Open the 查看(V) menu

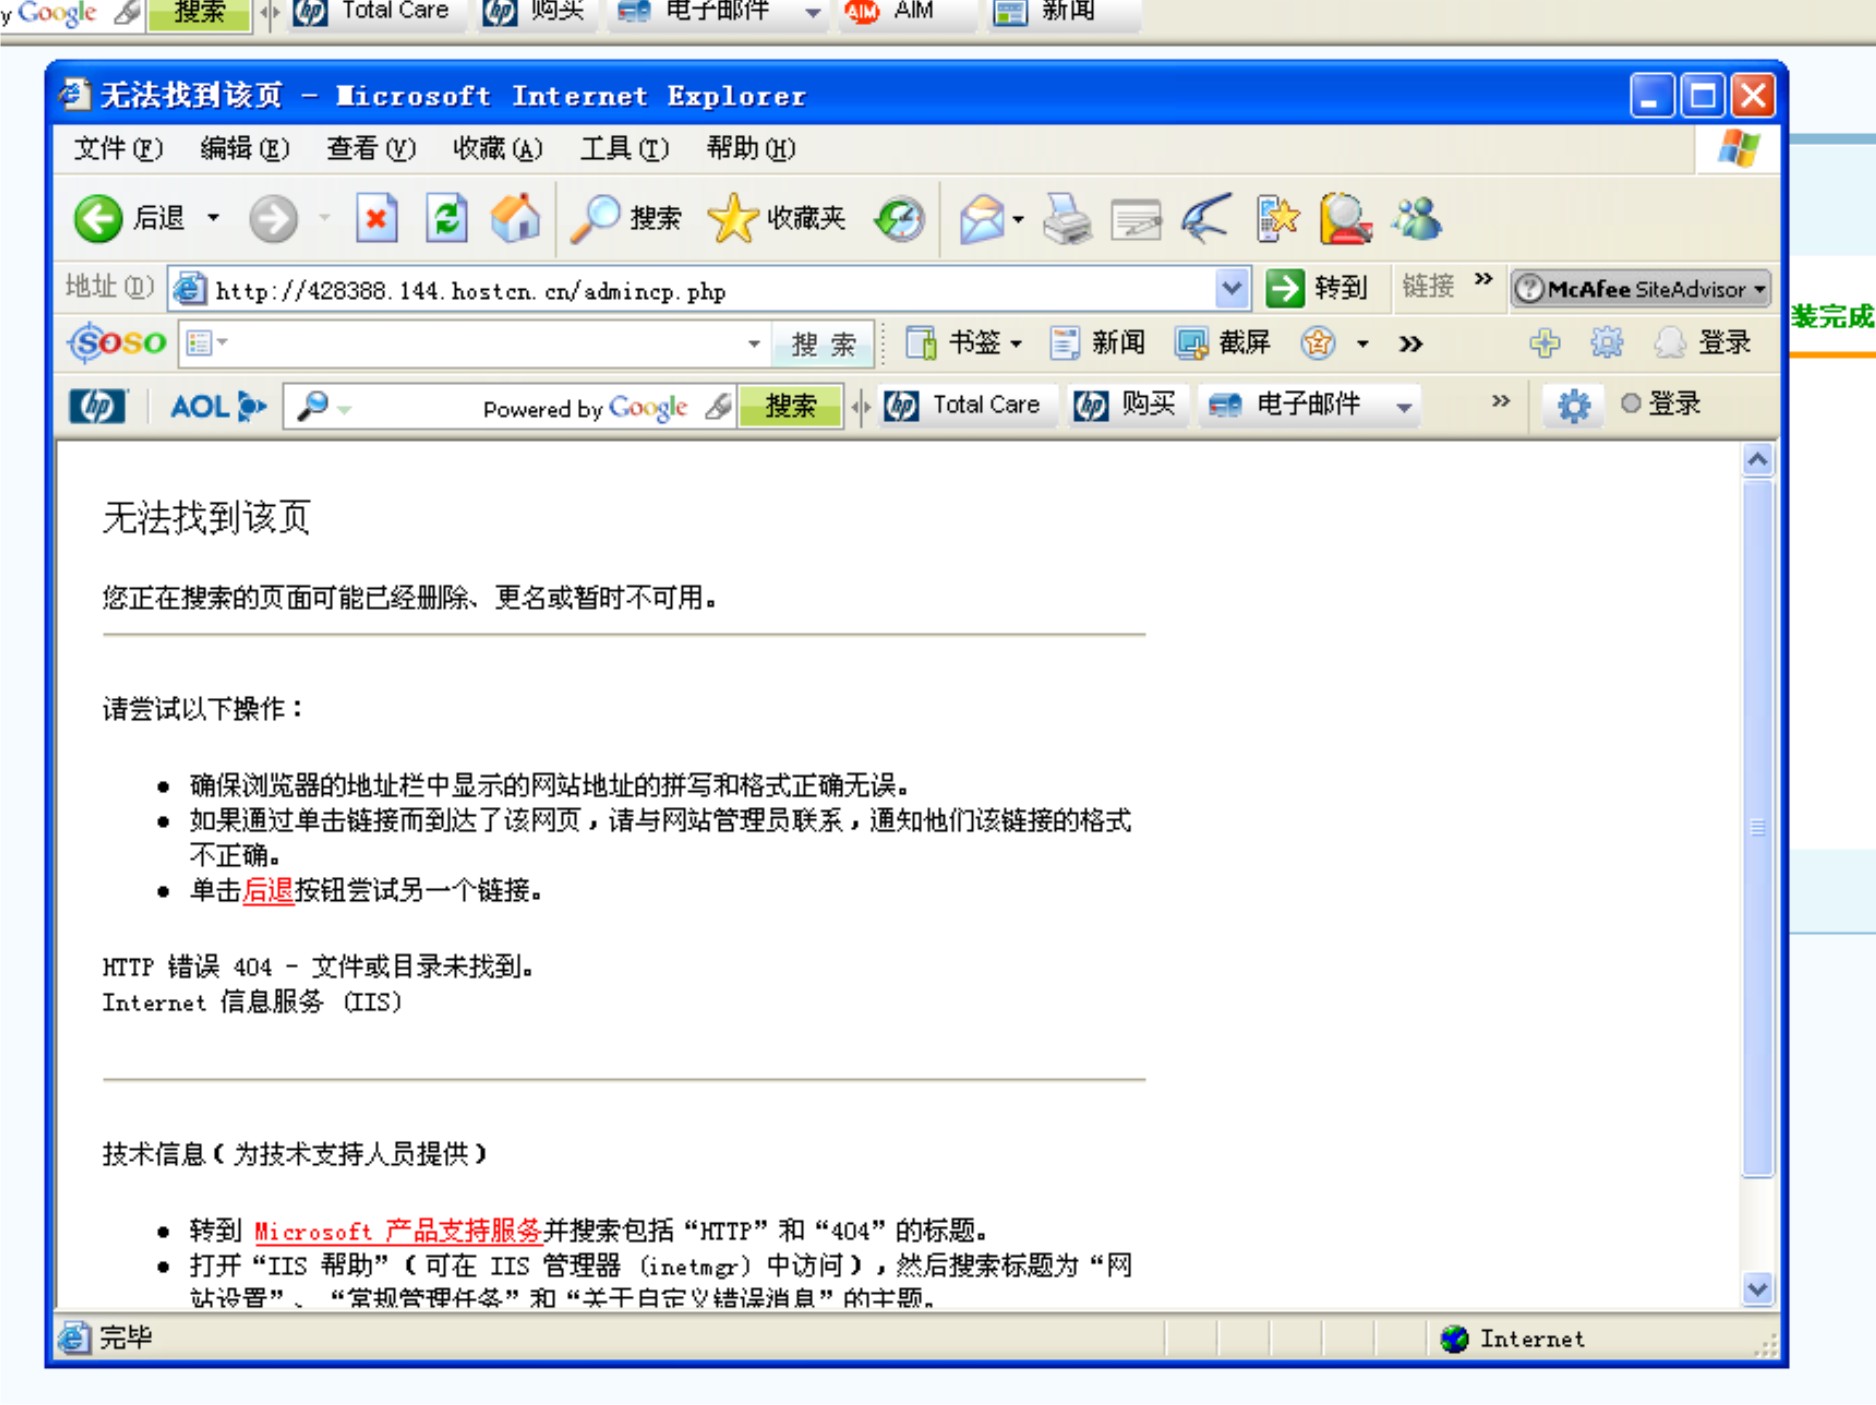pos(371,149)
